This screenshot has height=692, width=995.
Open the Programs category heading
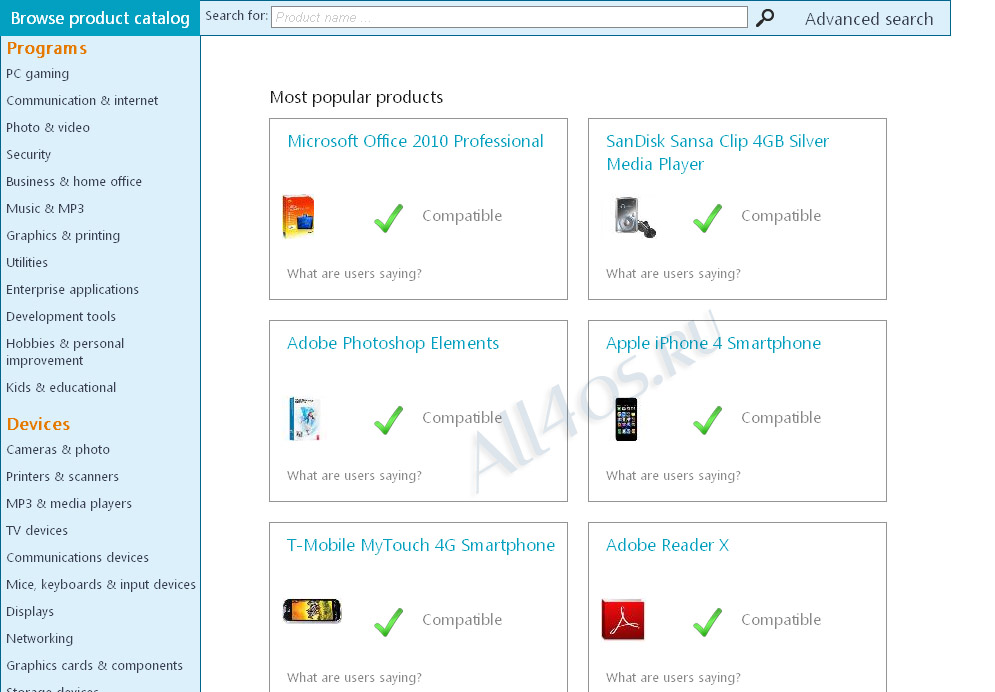[x=47, y=48]
